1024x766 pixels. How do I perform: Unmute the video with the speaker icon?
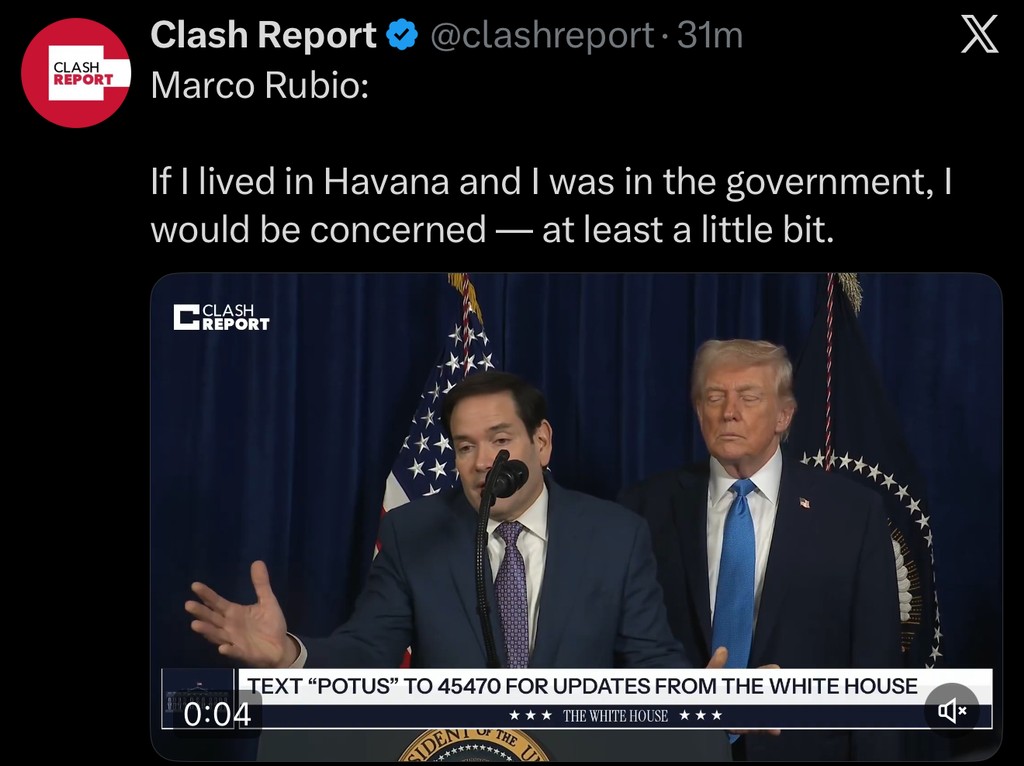click(951, 711)
